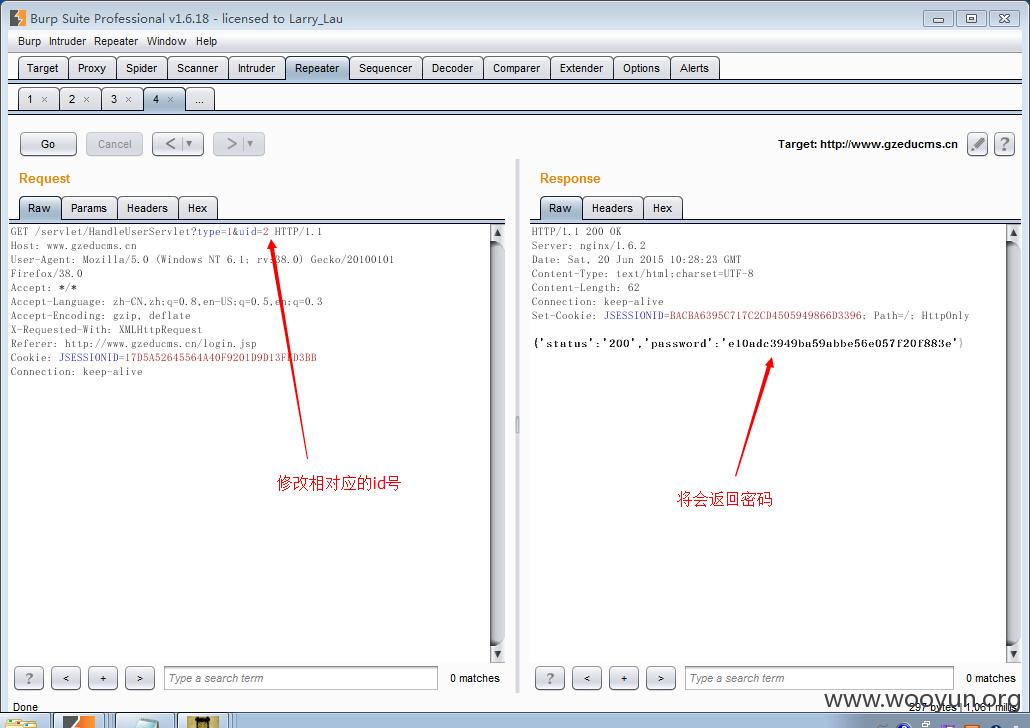This screenshot has width=1030, height=728.
Task: Click the uid=2 parameter in request line
Action: point(254,231)
